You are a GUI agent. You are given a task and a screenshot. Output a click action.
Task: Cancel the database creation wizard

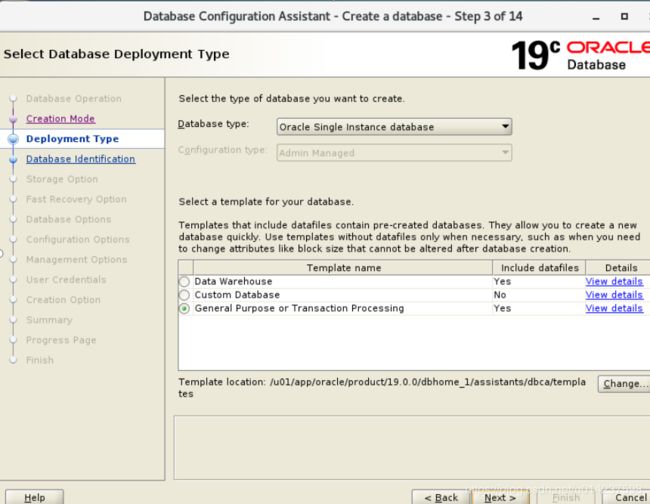pyautogui.click(x=627, y=497)
